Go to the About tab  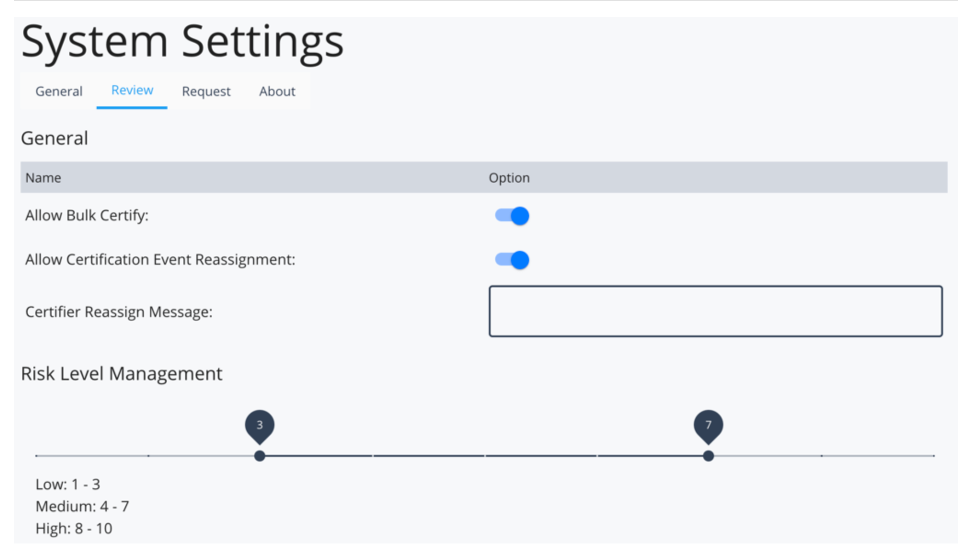point(277,91)
